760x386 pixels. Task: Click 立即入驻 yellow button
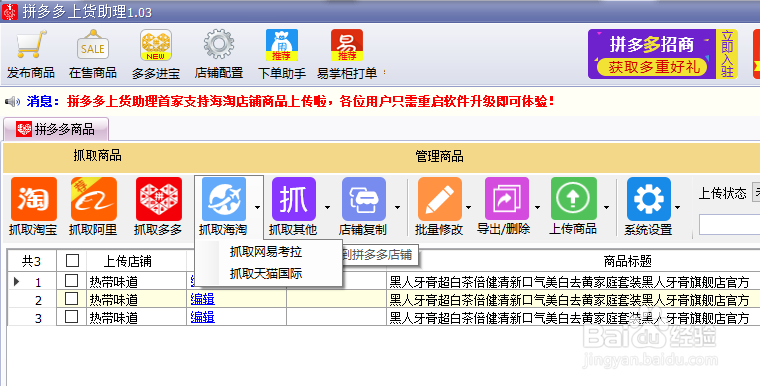pyautogui.click(x=727, y=54)
